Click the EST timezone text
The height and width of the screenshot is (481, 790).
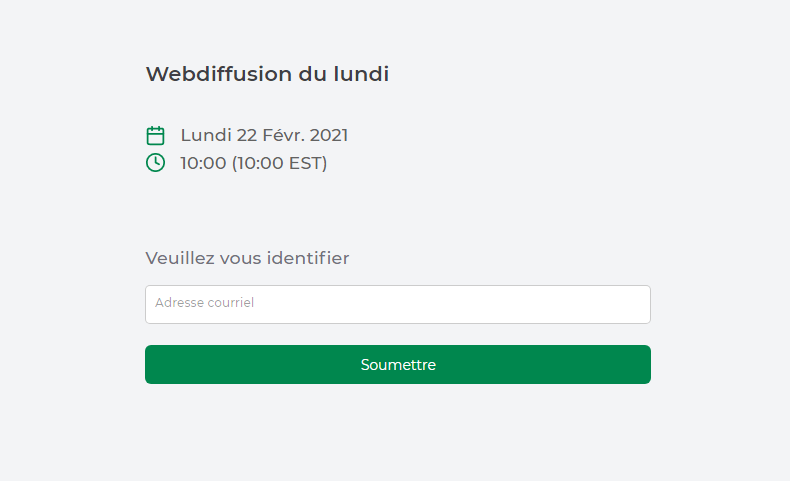[305, 163]
